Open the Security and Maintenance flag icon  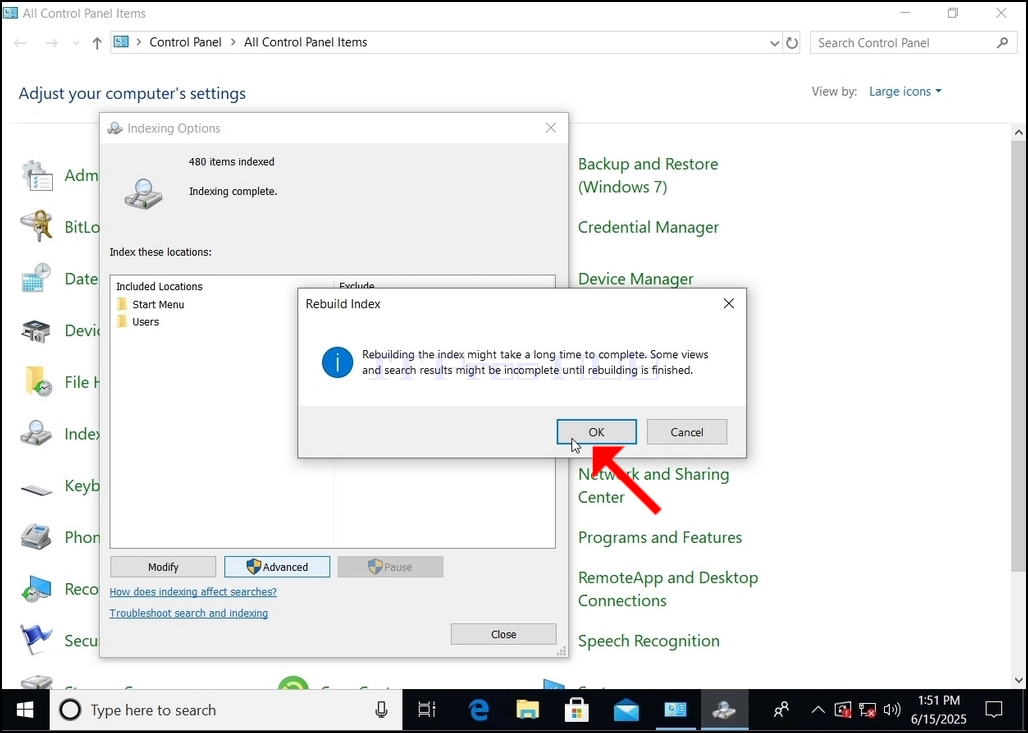coord(37,641)
